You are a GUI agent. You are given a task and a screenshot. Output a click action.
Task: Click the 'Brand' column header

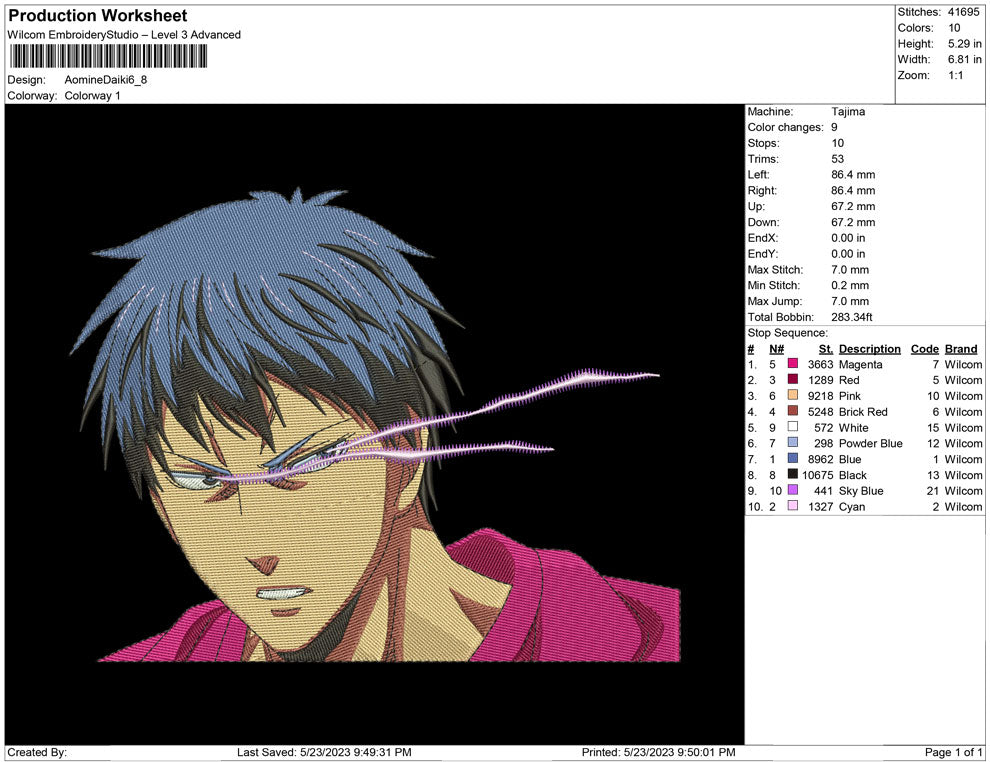point(961,349)
